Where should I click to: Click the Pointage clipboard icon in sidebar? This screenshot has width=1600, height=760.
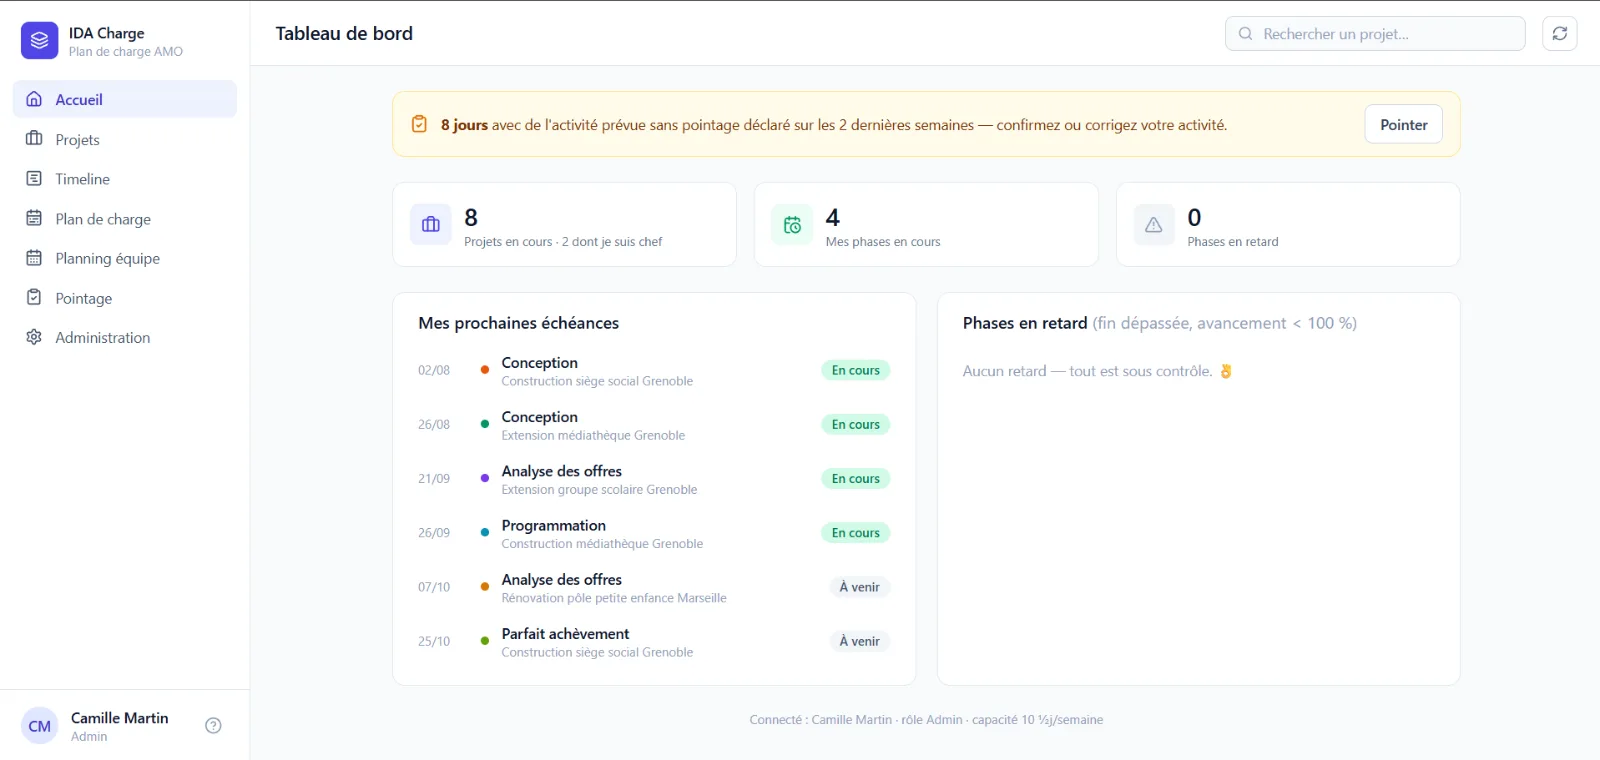tap(34, 297)
